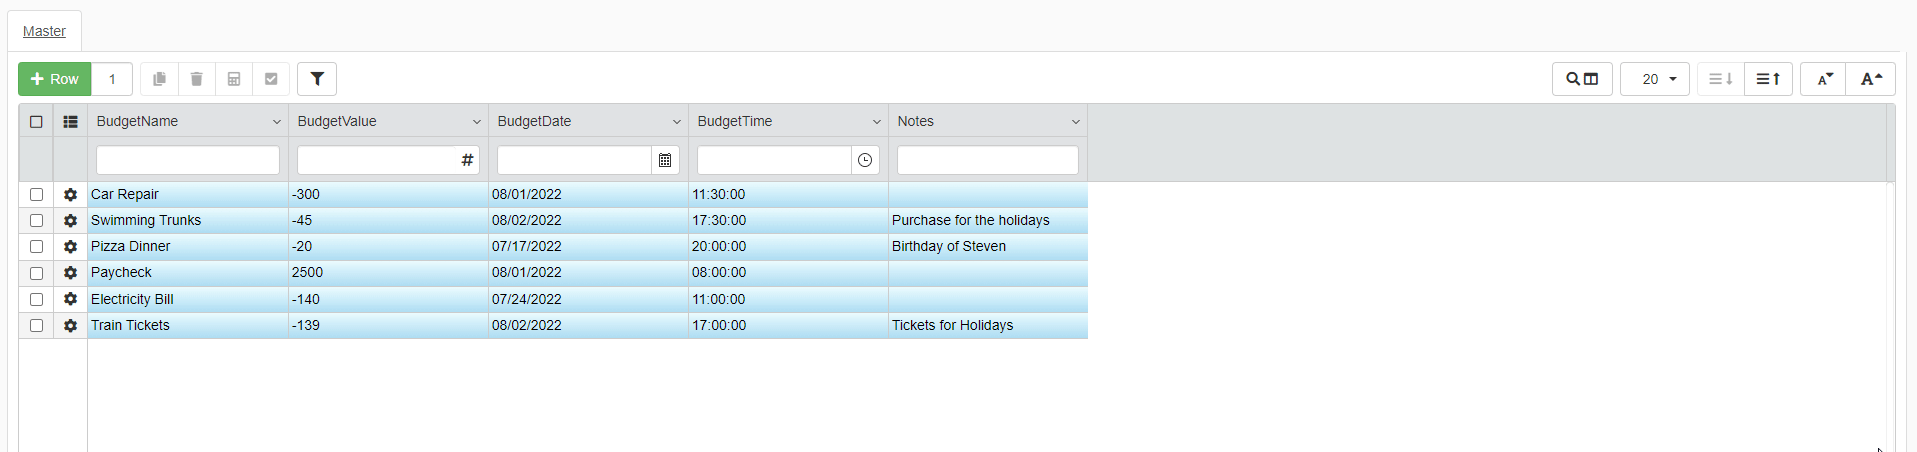Click the copy rows icon

pos(159,79)
